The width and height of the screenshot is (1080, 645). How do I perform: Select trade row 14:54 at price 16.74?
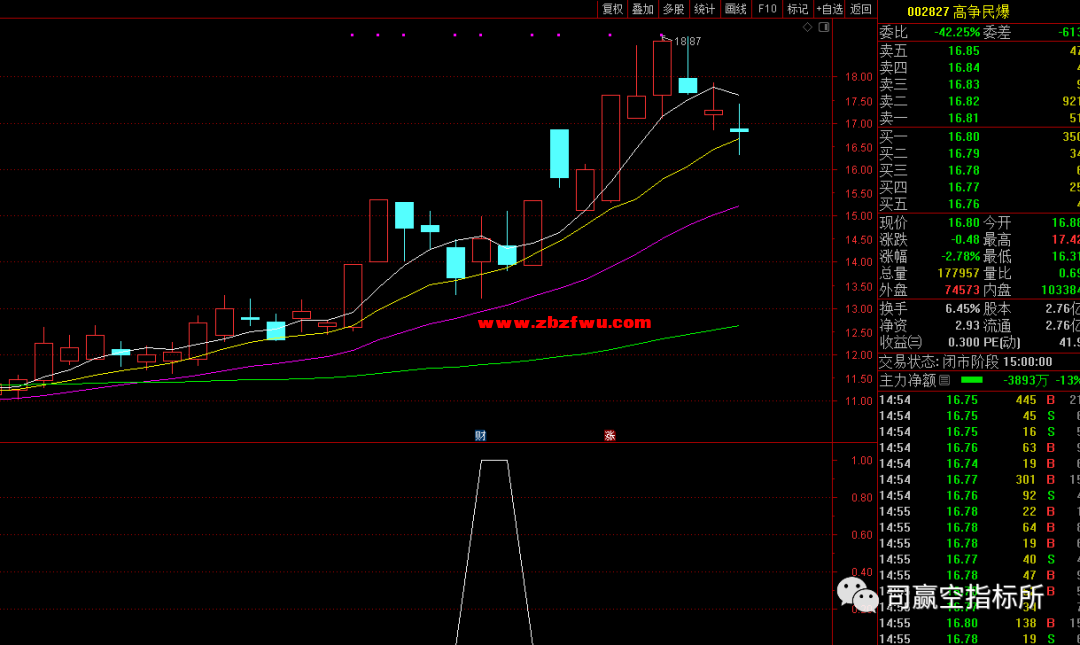point(979,464)
